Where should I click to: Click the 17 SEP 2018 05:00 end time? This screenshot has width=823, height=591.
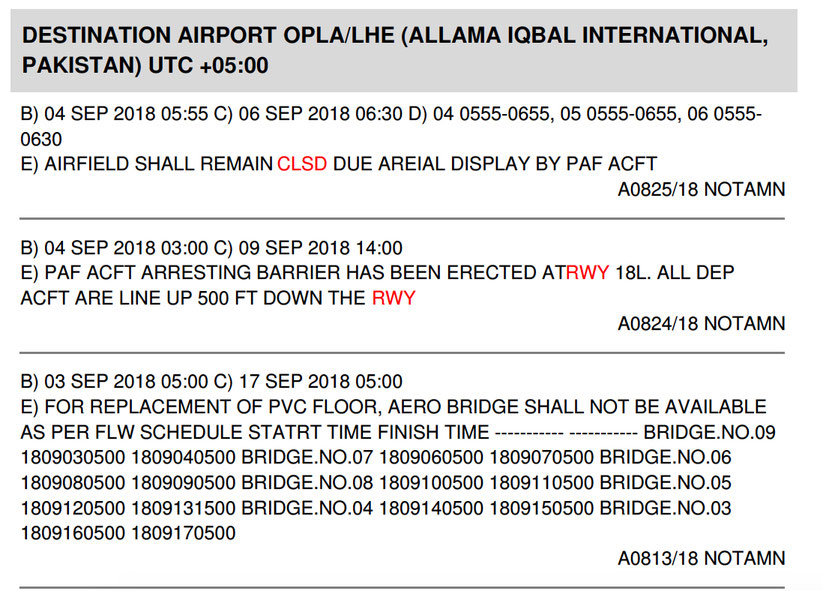tap(320, 382)
